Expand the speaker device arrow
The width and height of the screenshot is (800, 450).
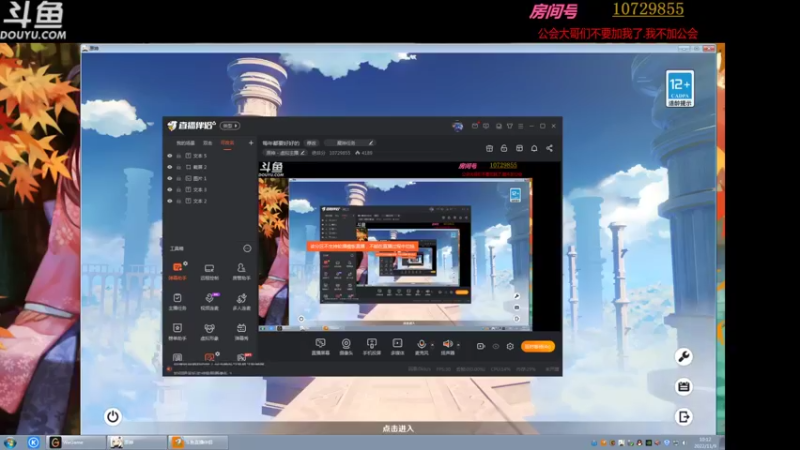coord(458,345)
